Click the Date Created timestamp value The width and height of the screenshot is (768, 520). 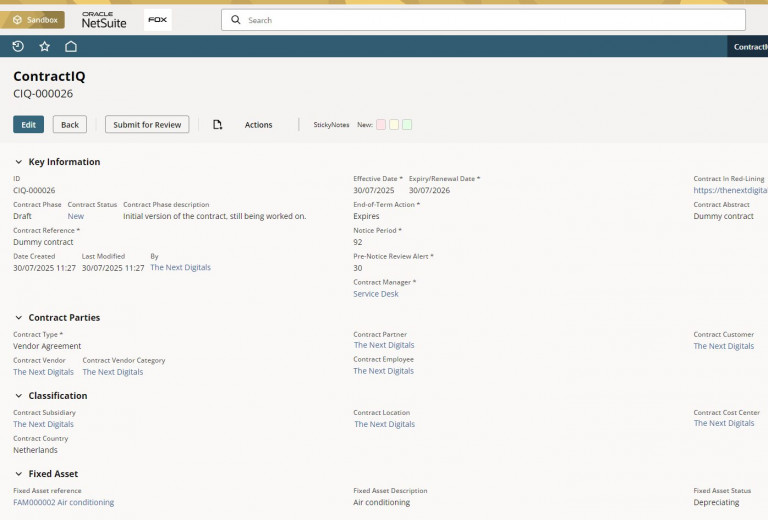coord(45,268)
